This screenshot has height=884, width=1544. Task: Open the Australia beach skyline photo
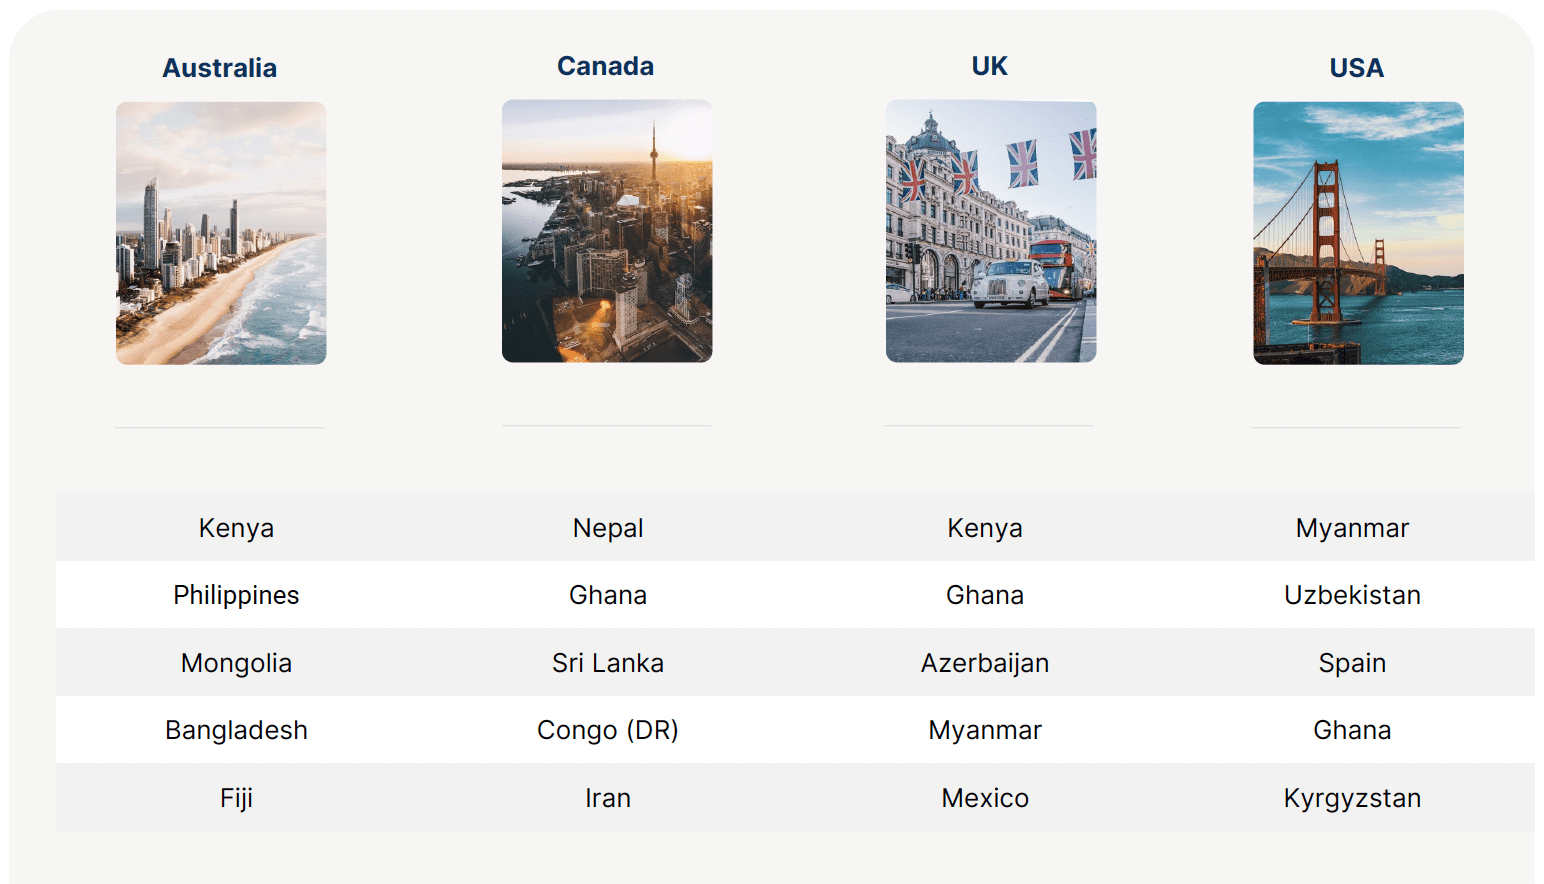221,233
